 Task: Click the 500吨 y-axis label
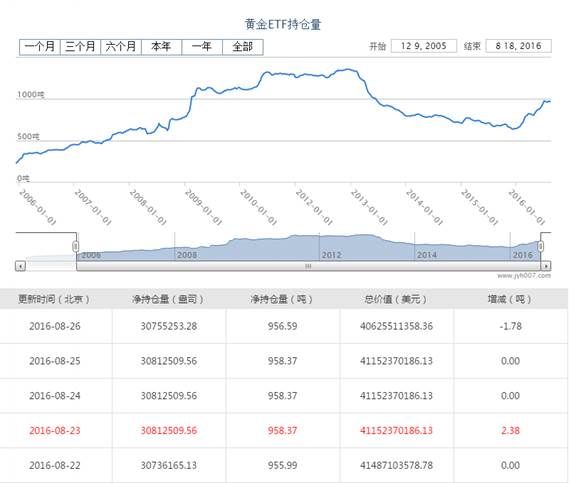pos(28,137)
